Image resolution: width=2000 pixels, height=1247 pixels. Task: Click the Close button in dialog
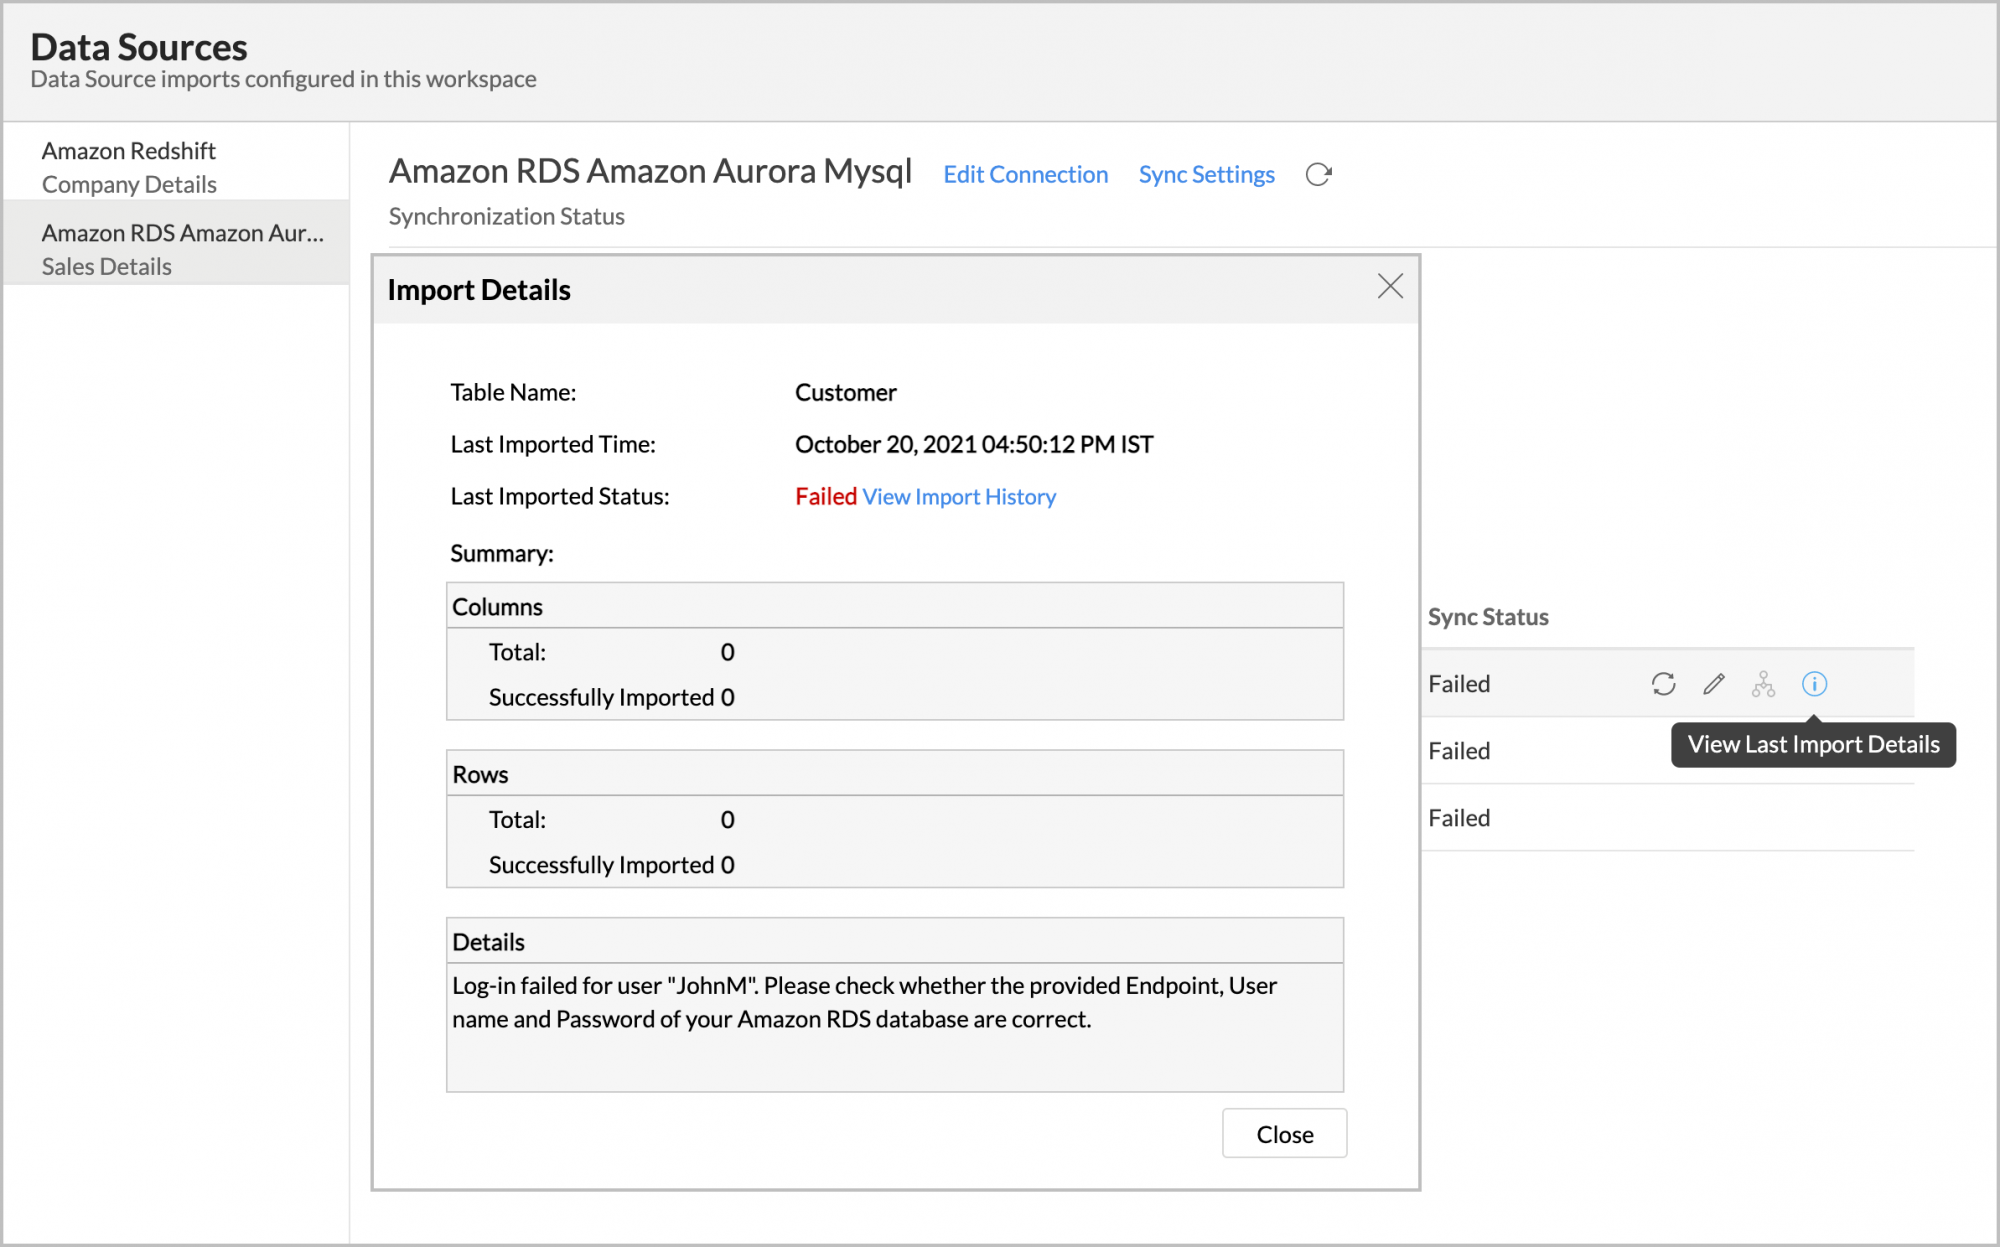[x=1285, y=1134]
